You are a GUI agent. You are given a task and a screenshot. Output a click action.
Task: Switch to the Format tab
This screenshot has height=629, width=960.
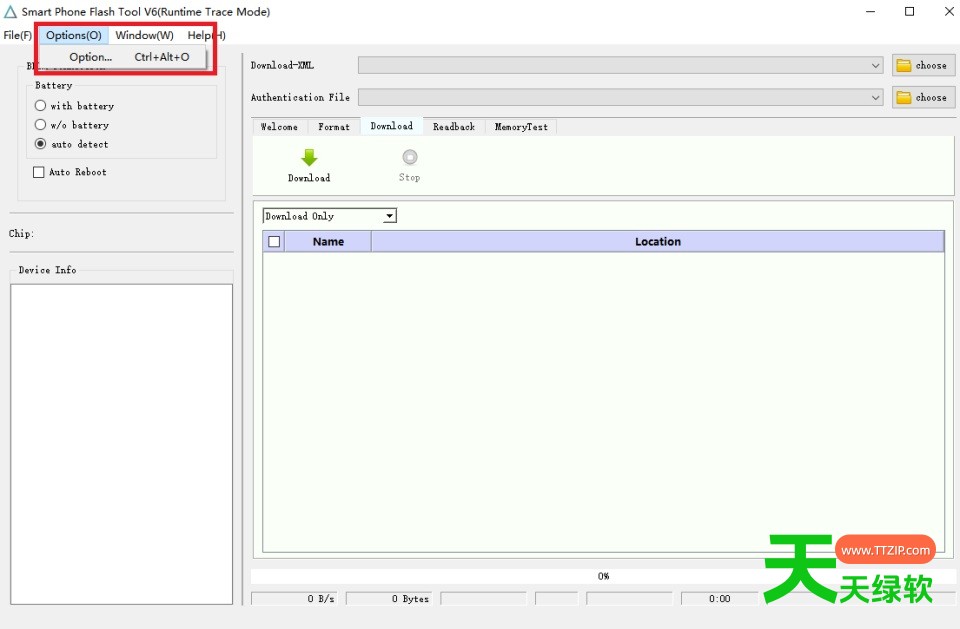pyautogui.click(x=334, y=127)
